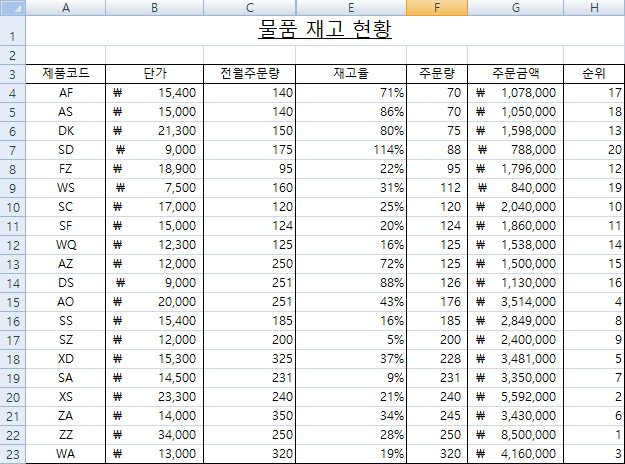Click order quantity cell 245
Screen dimensions: 625x464
(x=437, y=416)
